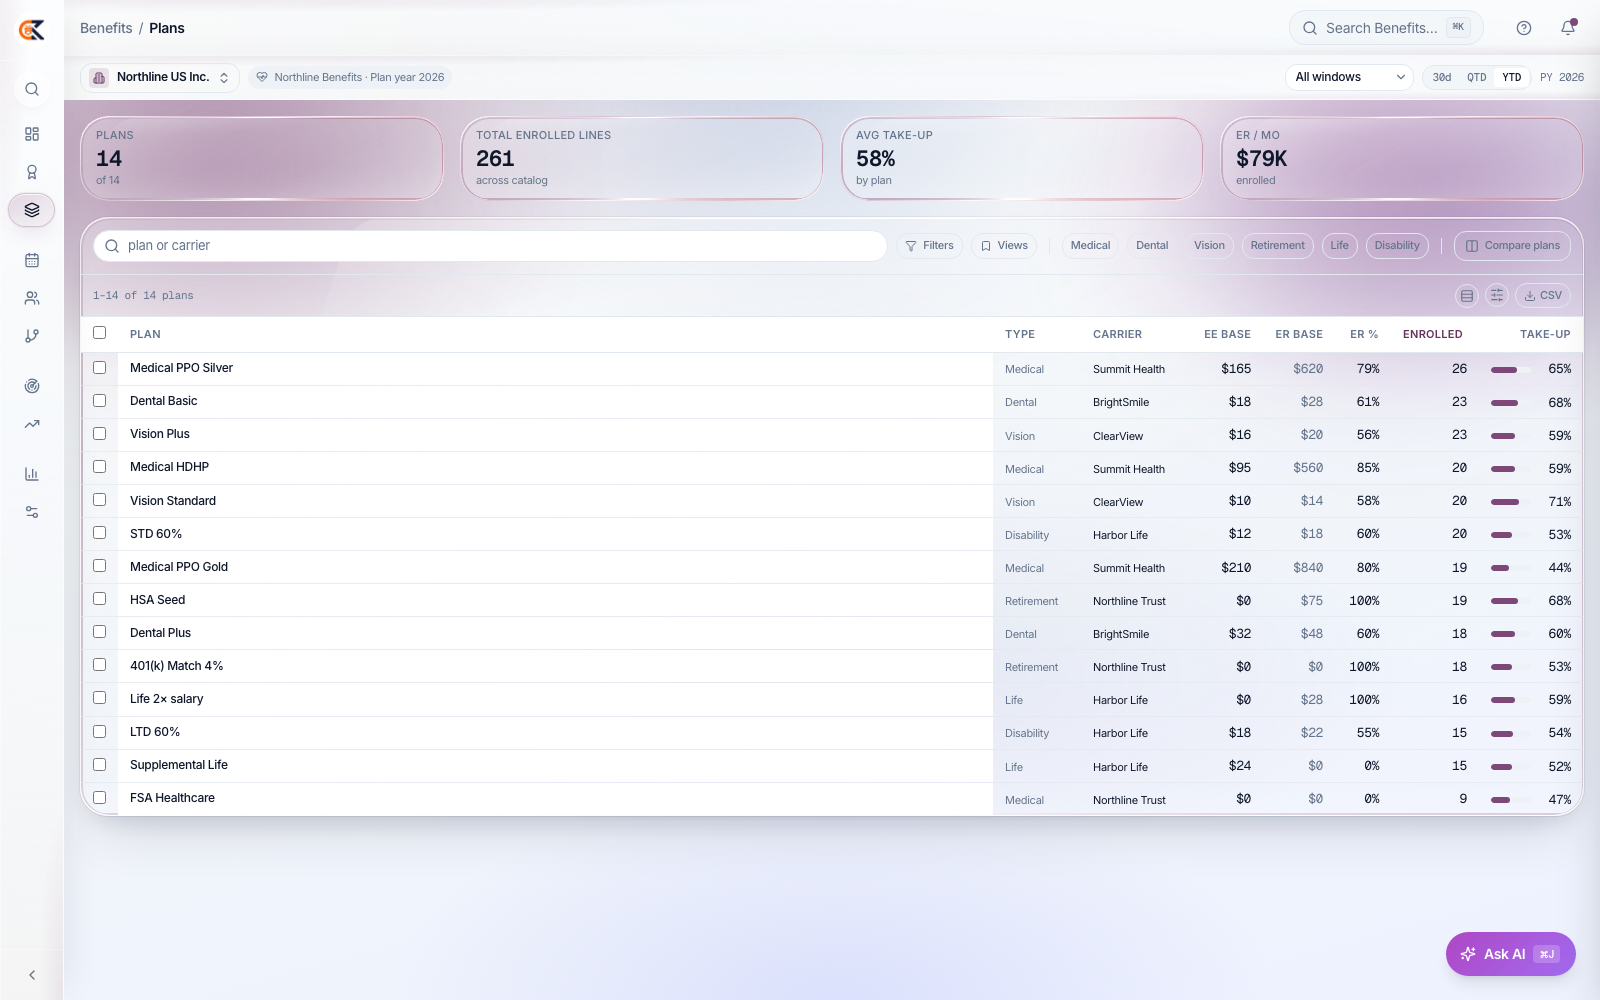
Task: Open the people icon in sidebar
Action: click(x=32, y=298)
